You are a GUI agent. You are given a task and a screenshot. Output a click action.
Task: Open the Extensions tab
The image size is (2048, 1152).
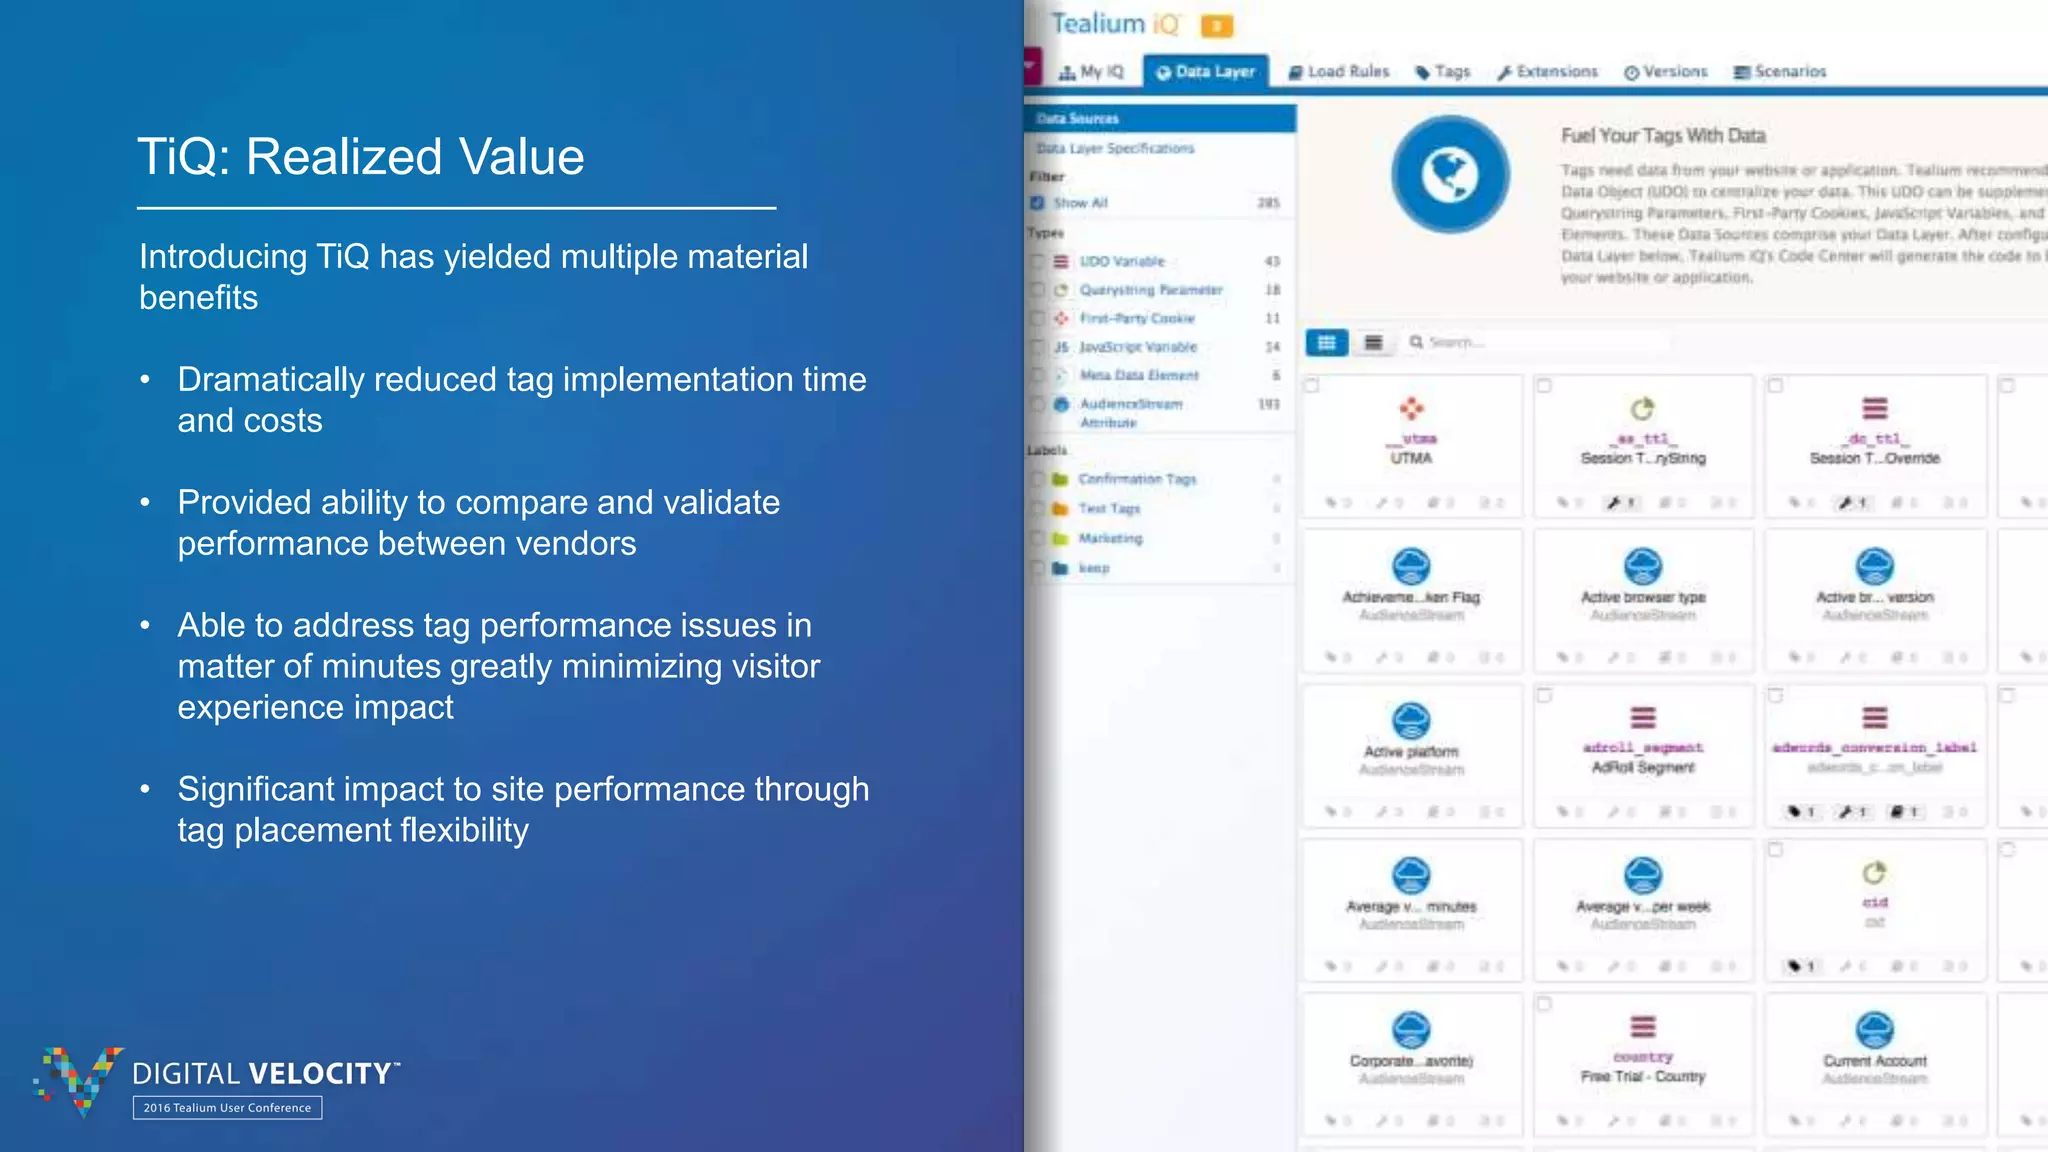tap(1547, 72)
